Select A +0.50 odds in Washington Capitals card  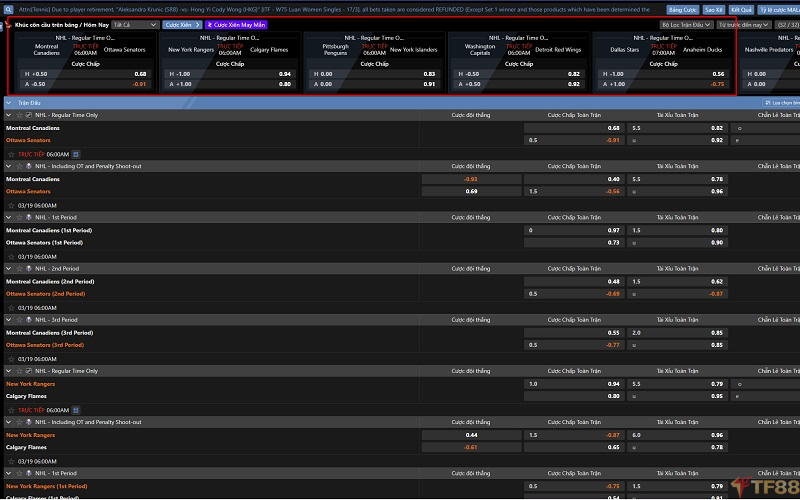coord(519,84)
